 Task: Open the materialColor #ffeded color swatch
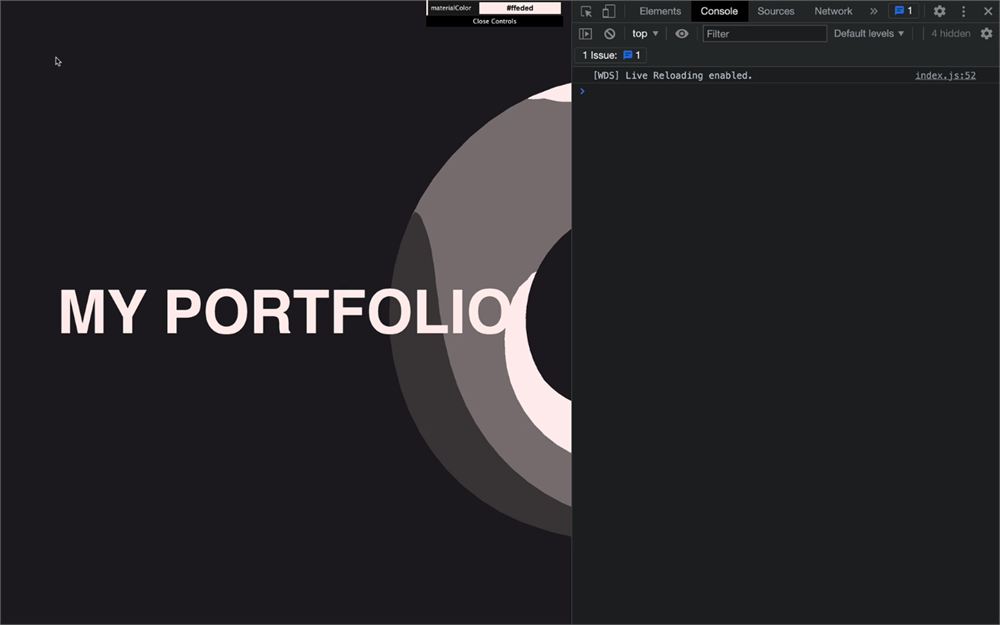pyautogui.click(x=520, y=8)
